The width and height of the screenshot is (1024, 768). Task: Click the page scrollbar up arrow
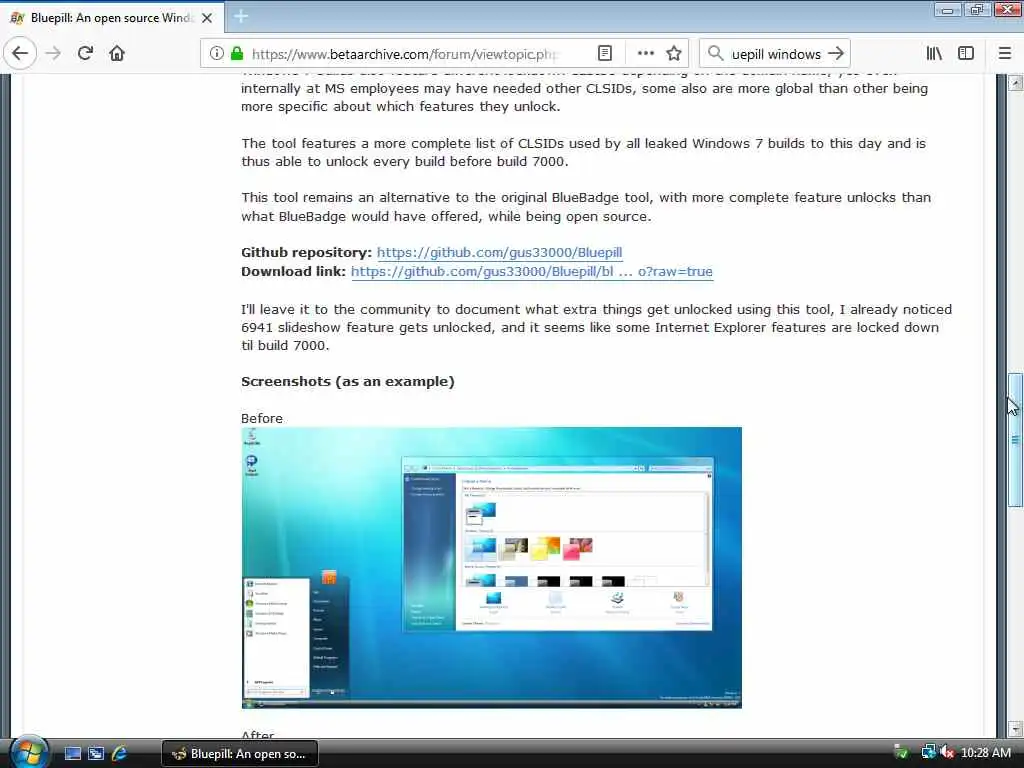[x=1015, y=83]
